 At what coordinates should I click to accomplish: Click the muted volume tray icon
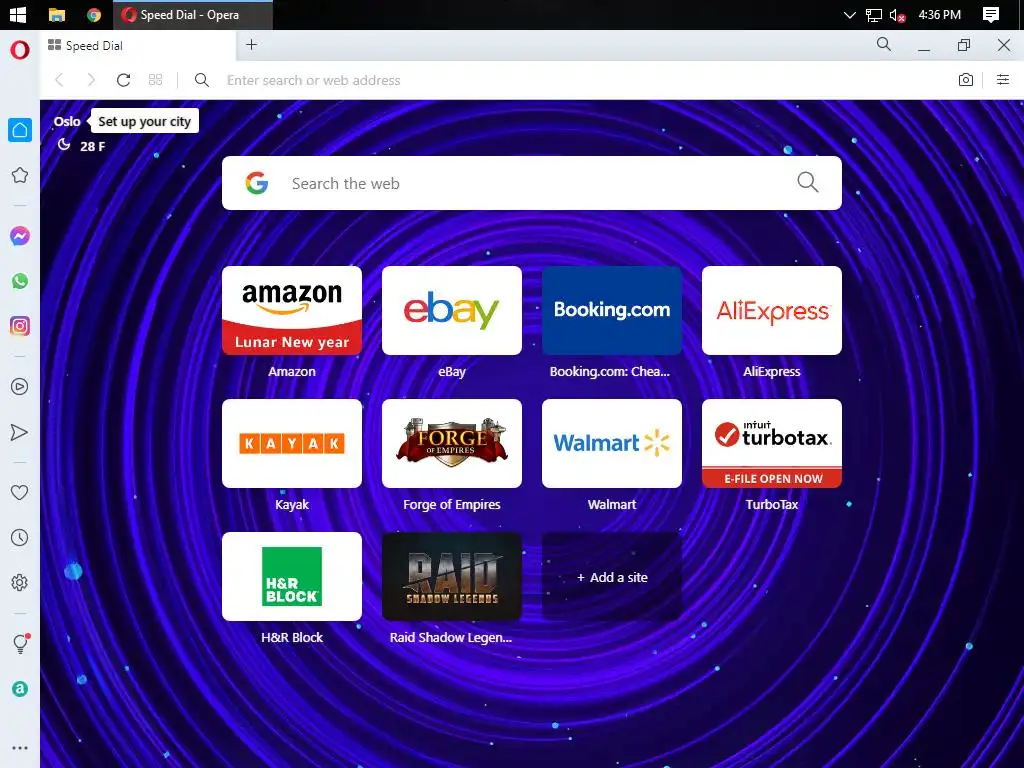point(897,14)
